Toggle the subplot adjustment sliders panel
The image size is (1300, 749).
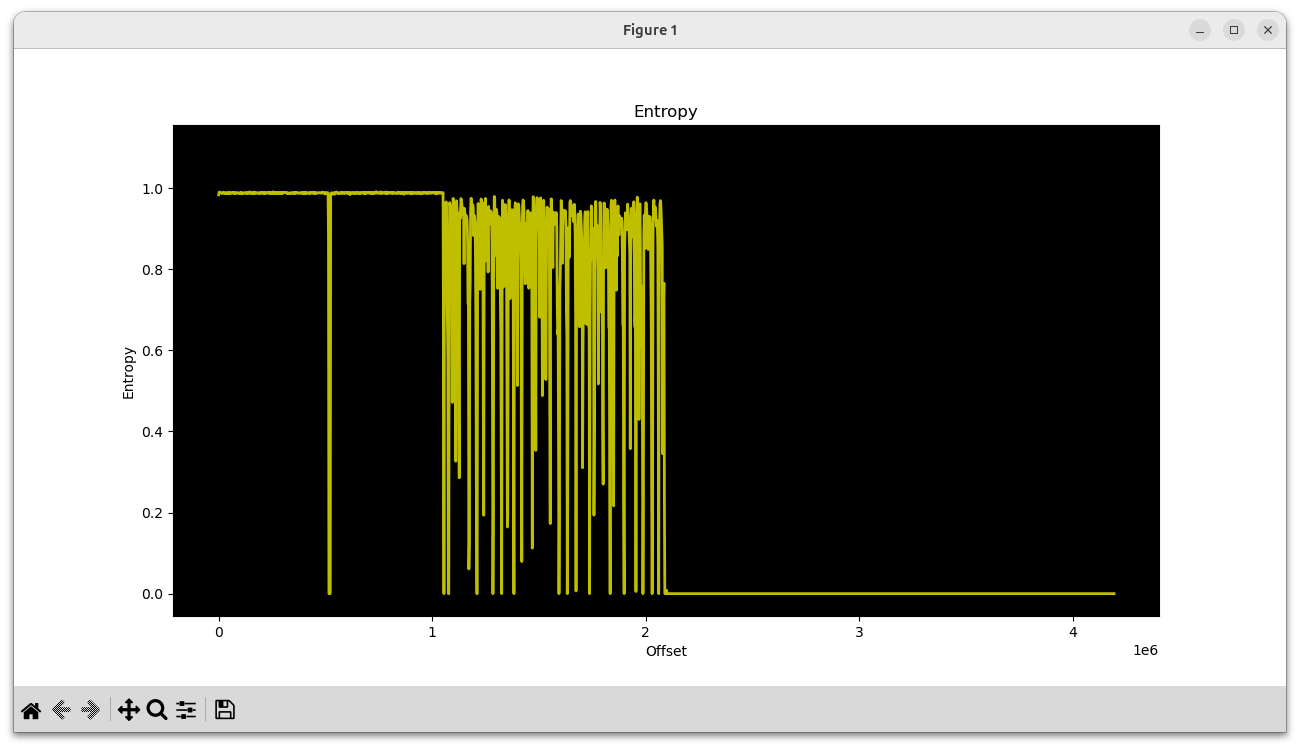[x=186, y=710]
